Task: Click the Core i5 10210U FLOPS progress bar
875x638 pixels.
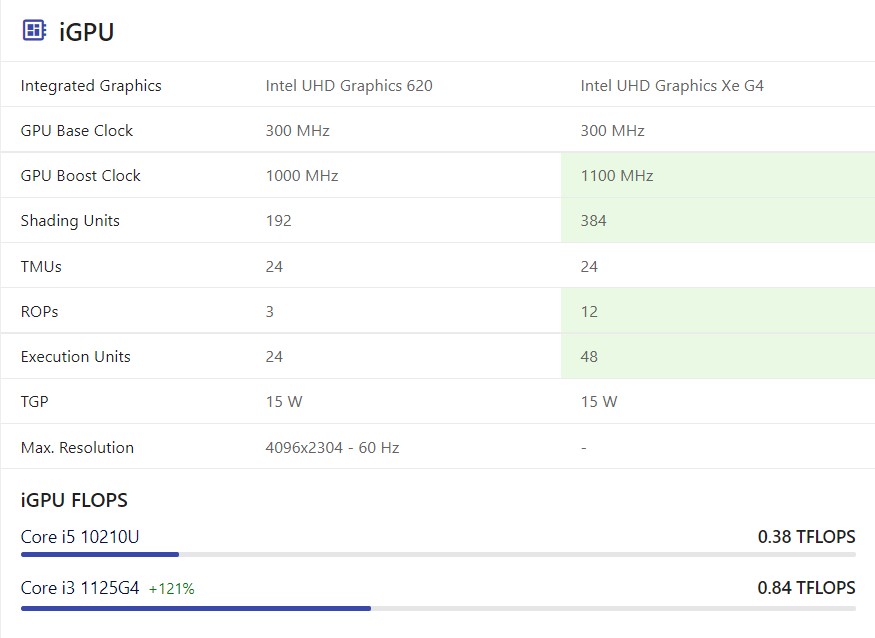Action: [438, 554]
